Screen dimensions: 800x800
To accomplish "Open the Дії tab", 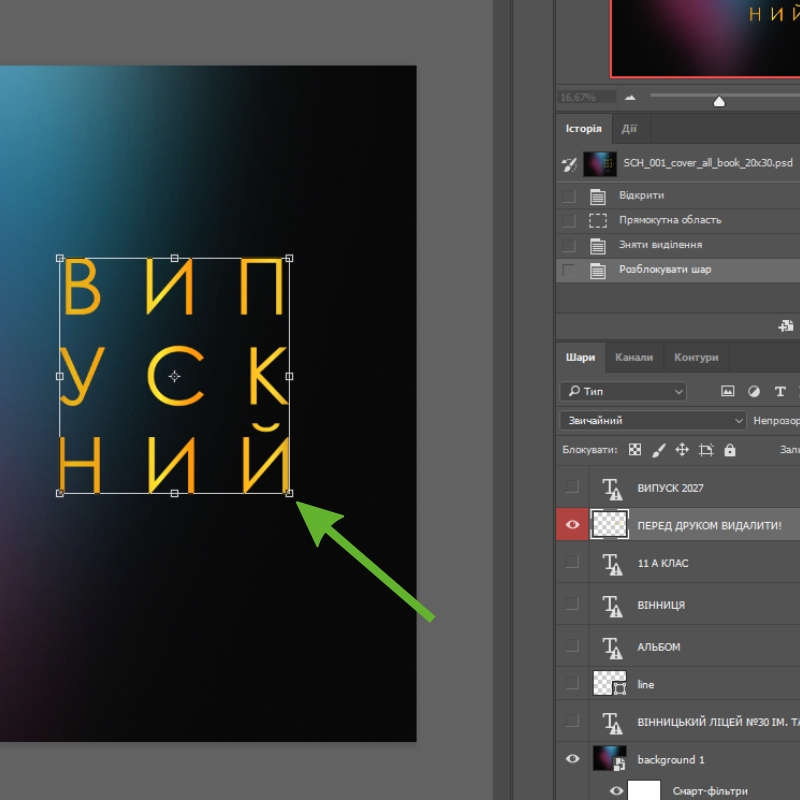I will tap(629, 129).
